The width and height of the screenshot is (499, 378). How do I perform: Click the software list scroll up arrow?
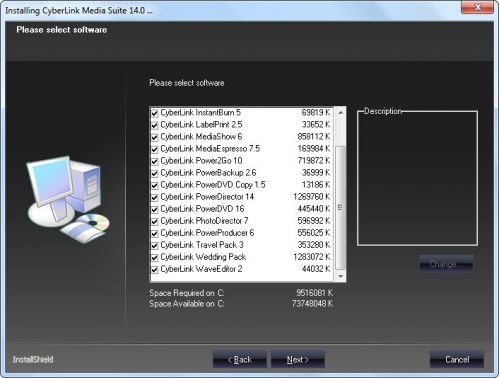(340, 113)
